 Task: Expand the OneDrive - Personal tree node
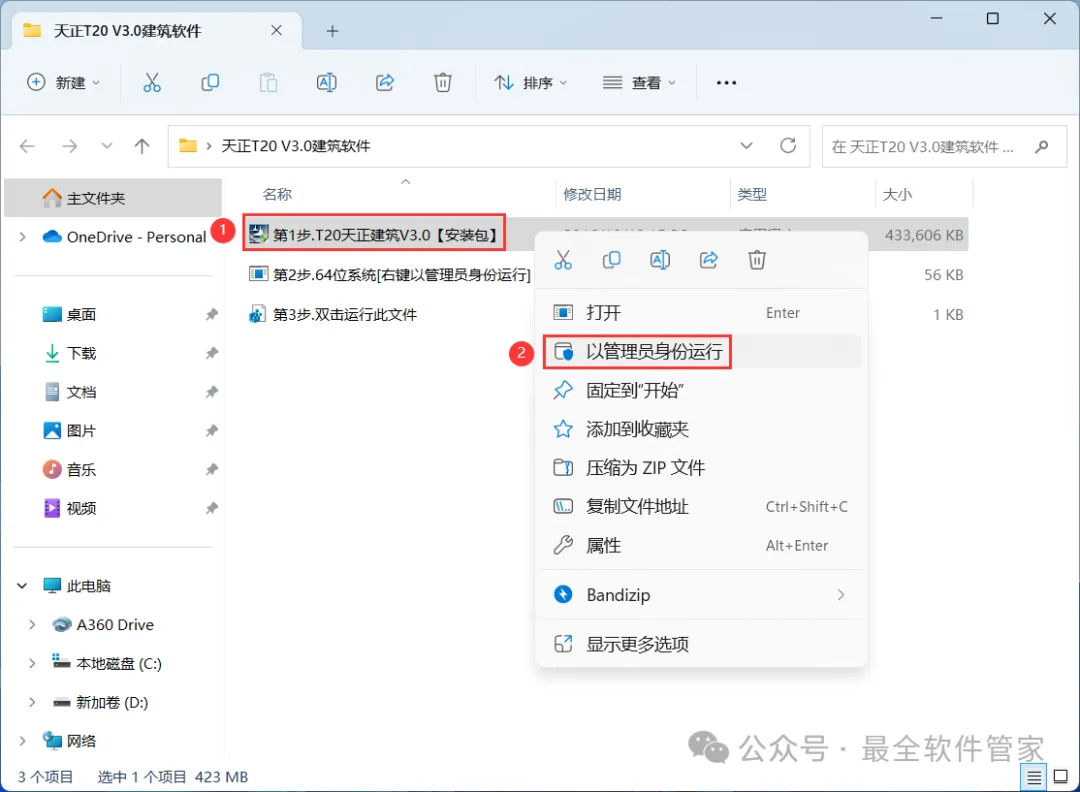tap(23, 237)
